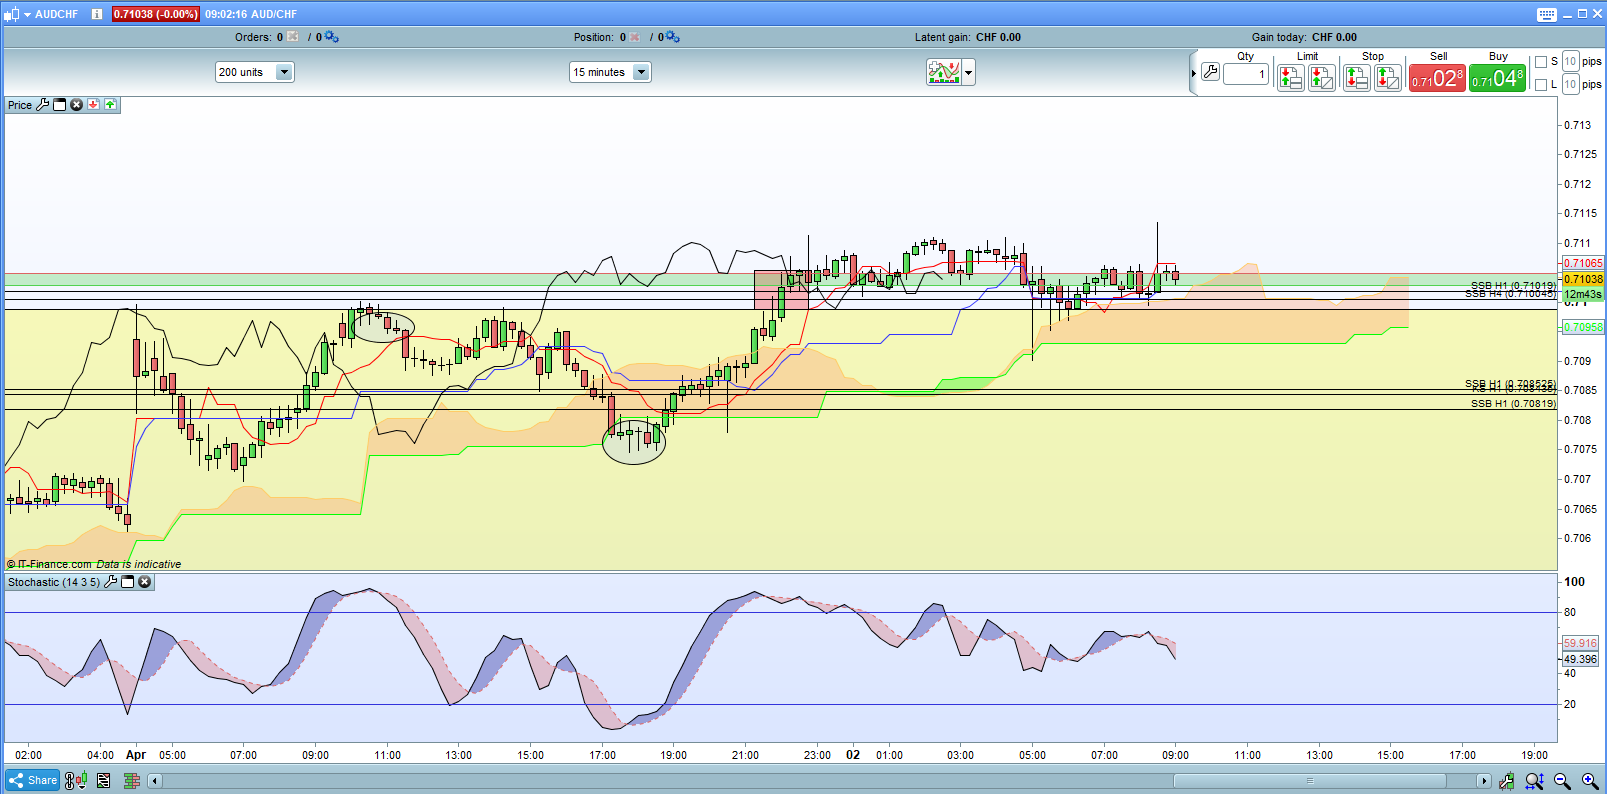Zoom out of the chart

pos(1562,781)
